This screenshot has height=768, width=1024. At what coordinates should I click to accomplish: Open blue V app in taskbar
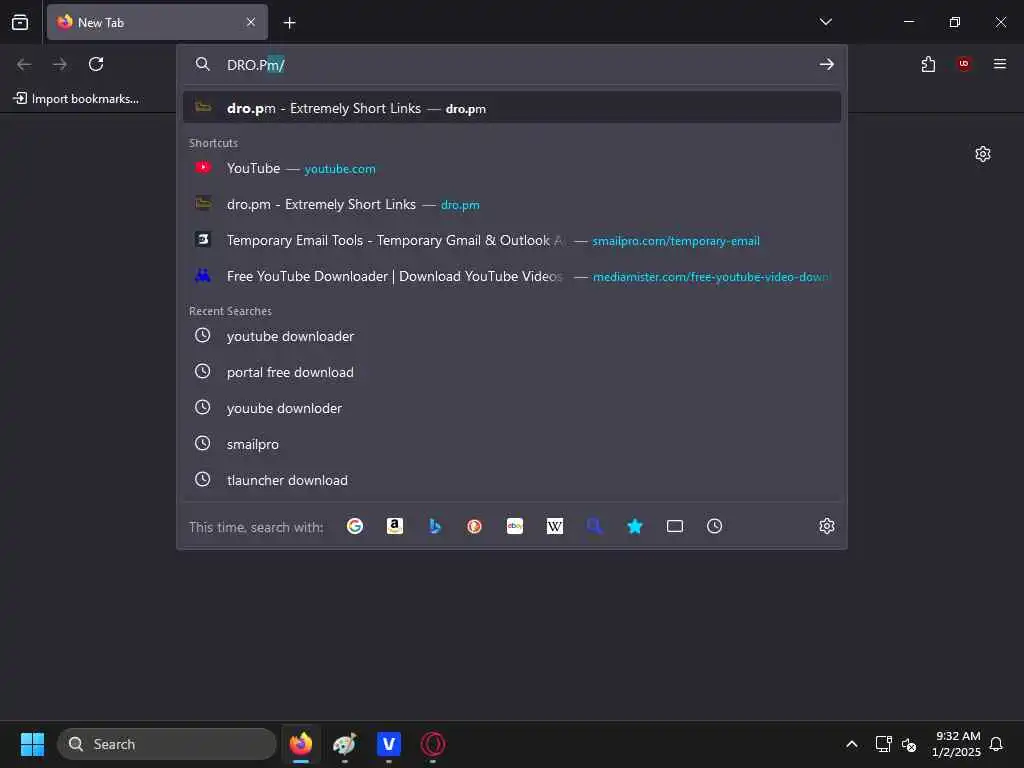tap(389, 744)
